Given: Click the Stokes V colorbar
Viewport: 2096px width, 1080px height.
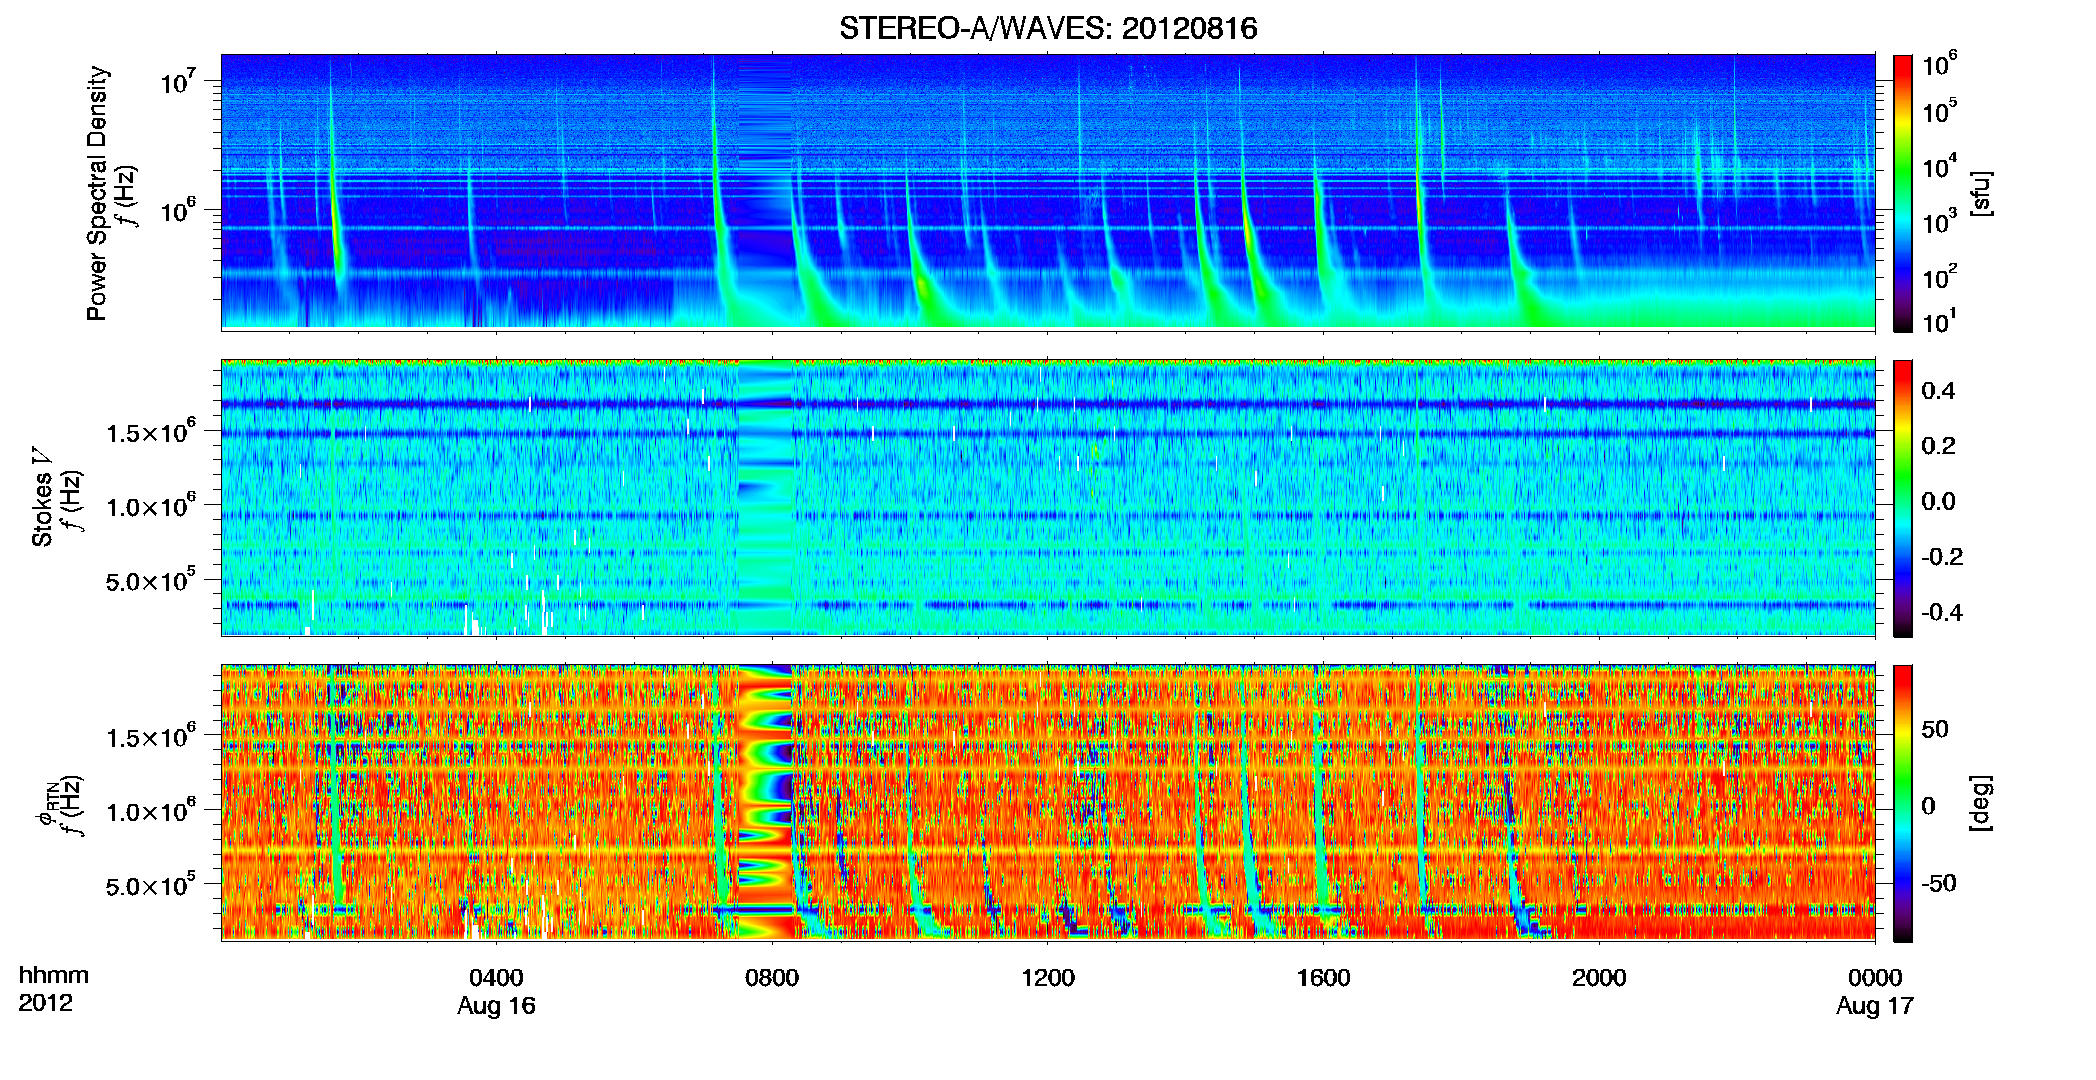Looking at the screenshot, I should coord(1903,498).
